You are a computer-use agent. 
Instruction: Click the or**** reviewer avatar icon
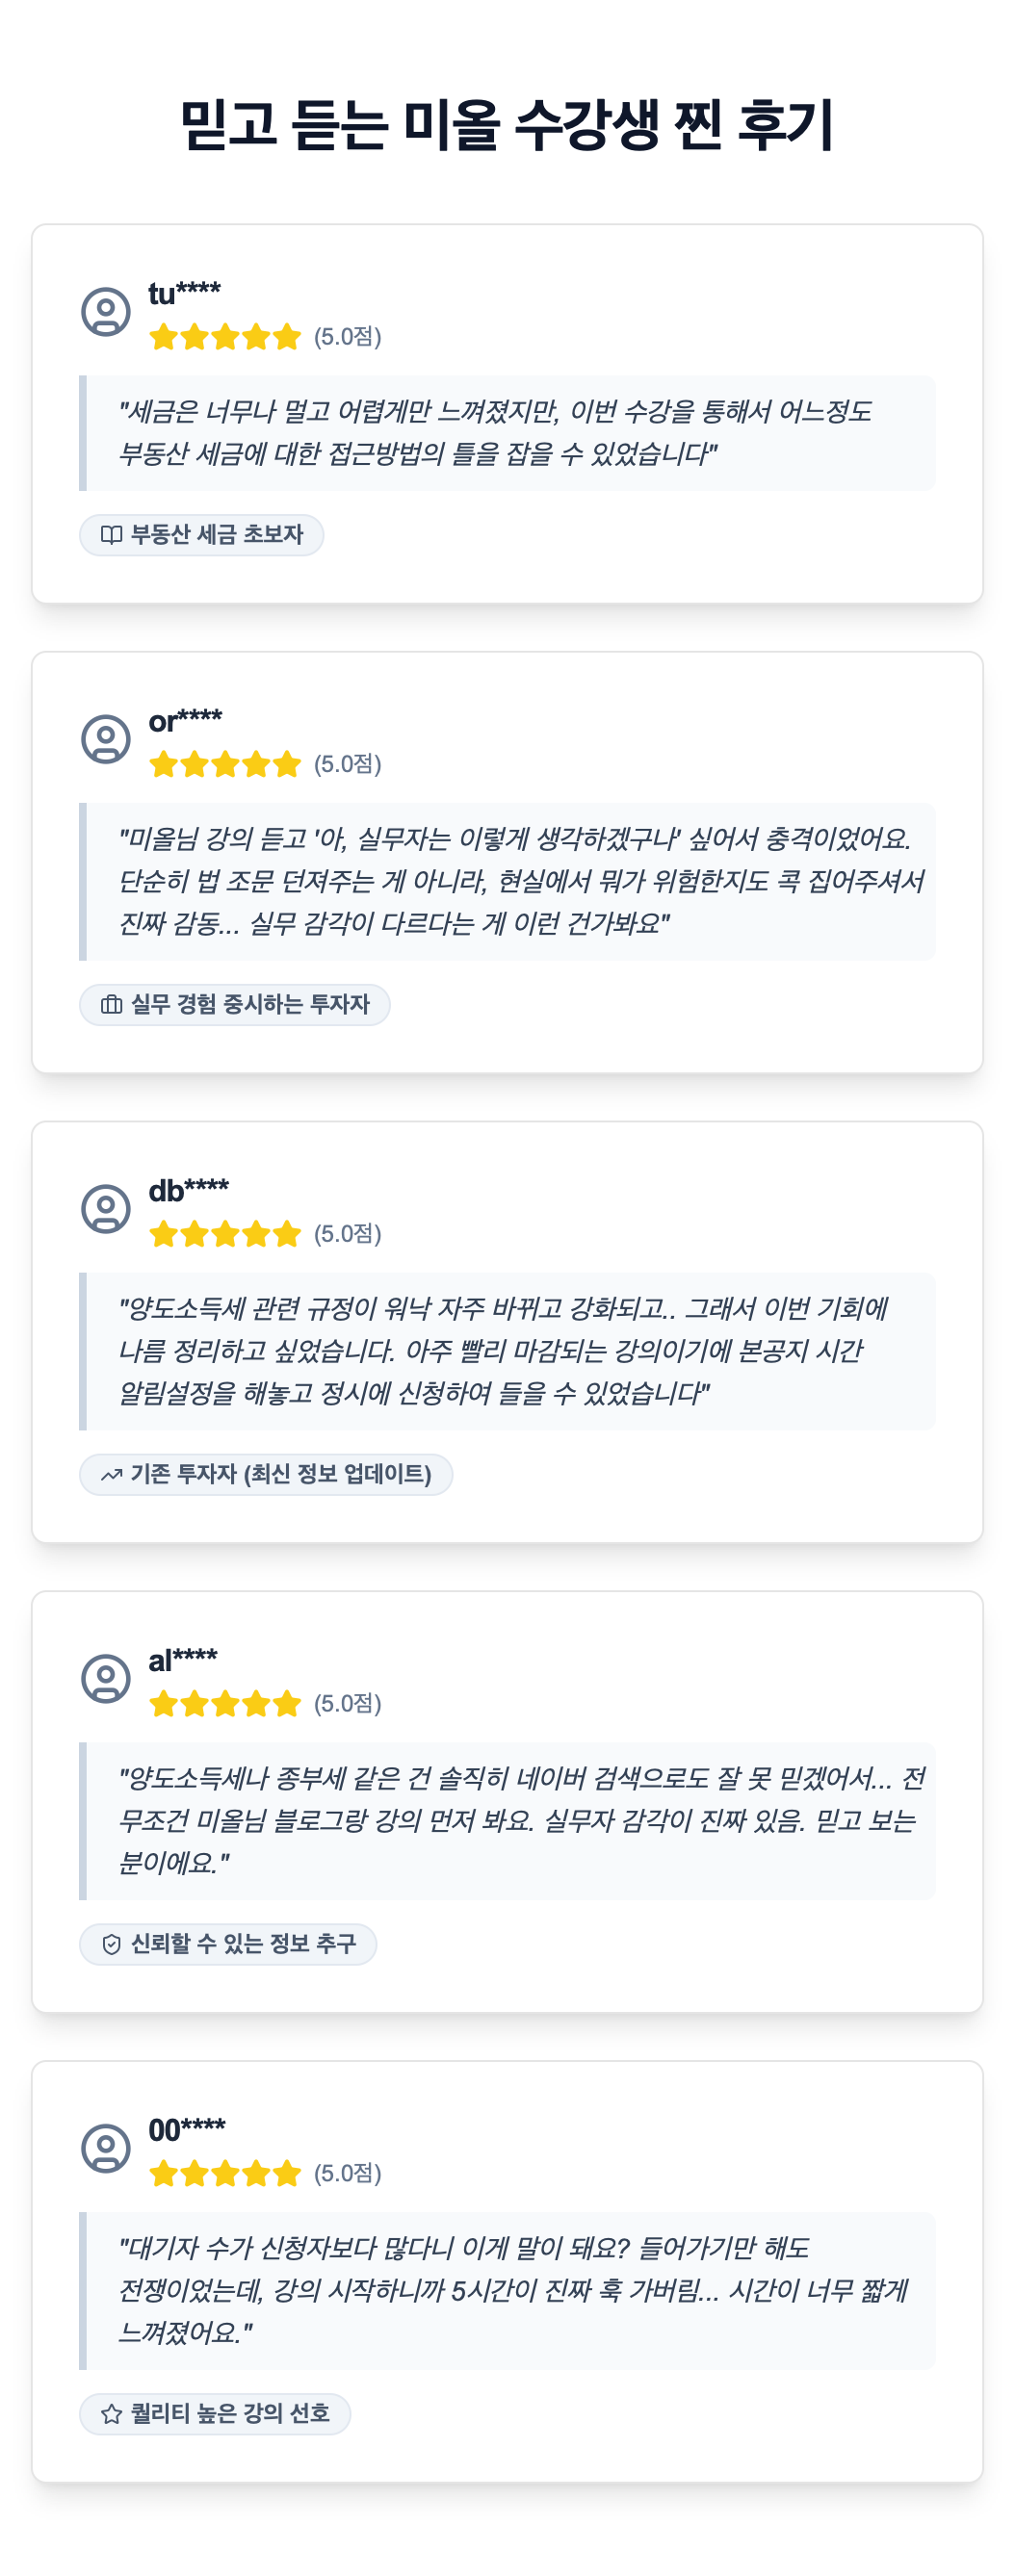click(x=106, y=739)
